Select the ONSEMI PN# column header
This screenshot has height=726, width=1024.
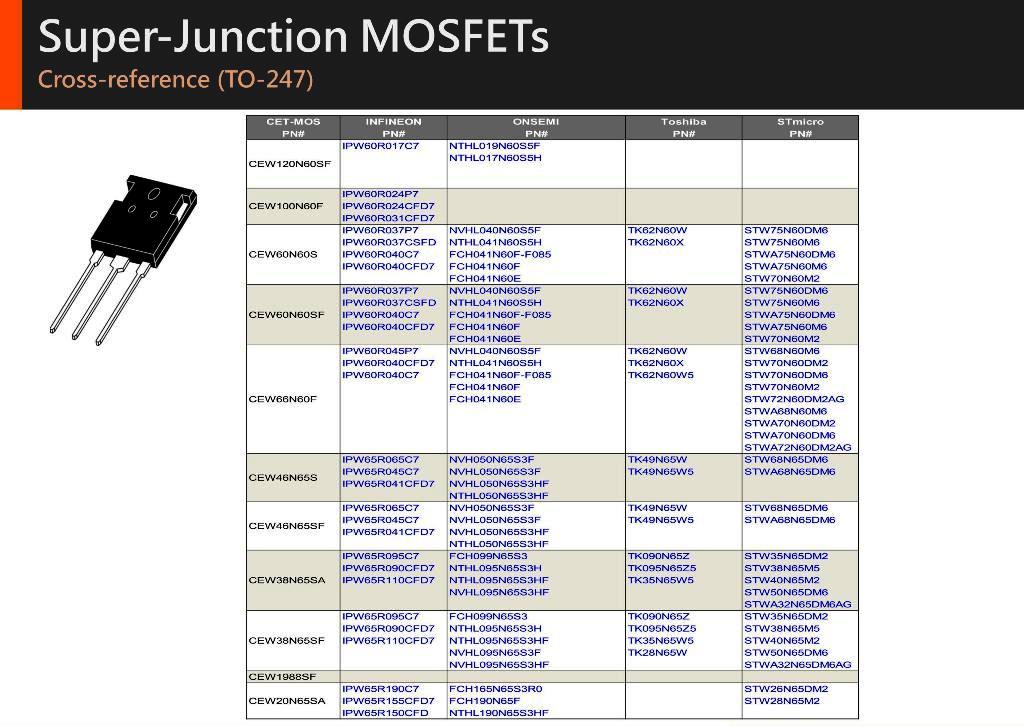coord(536,127)
